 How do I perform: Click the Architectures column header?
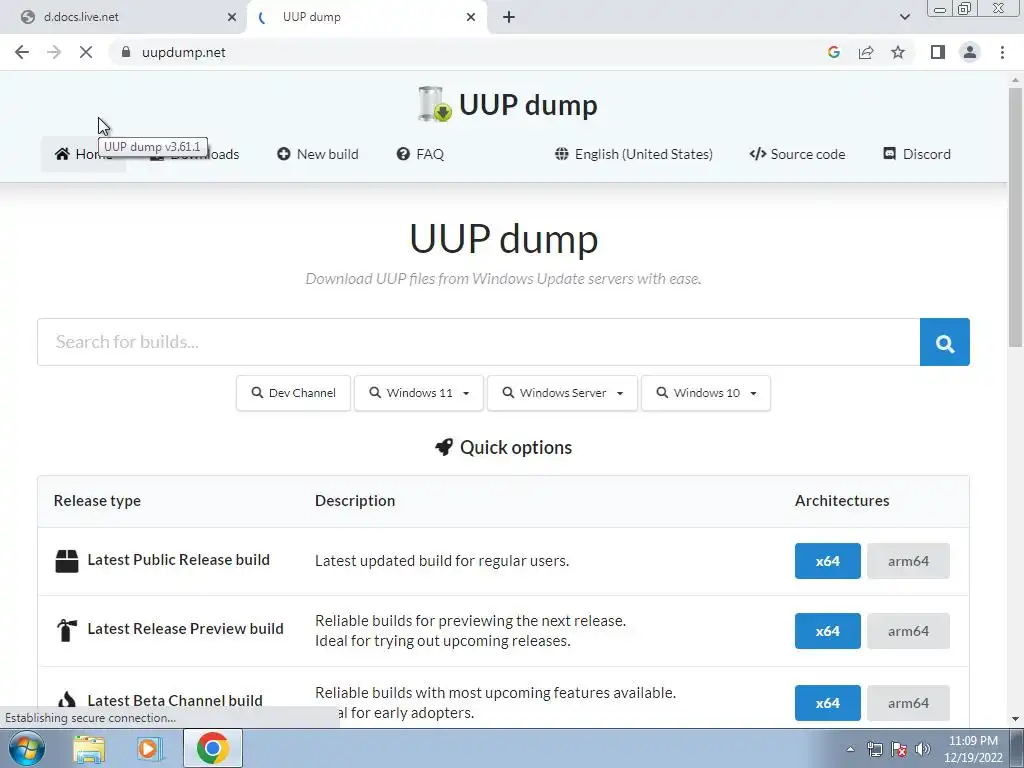(x=842, y=501)
